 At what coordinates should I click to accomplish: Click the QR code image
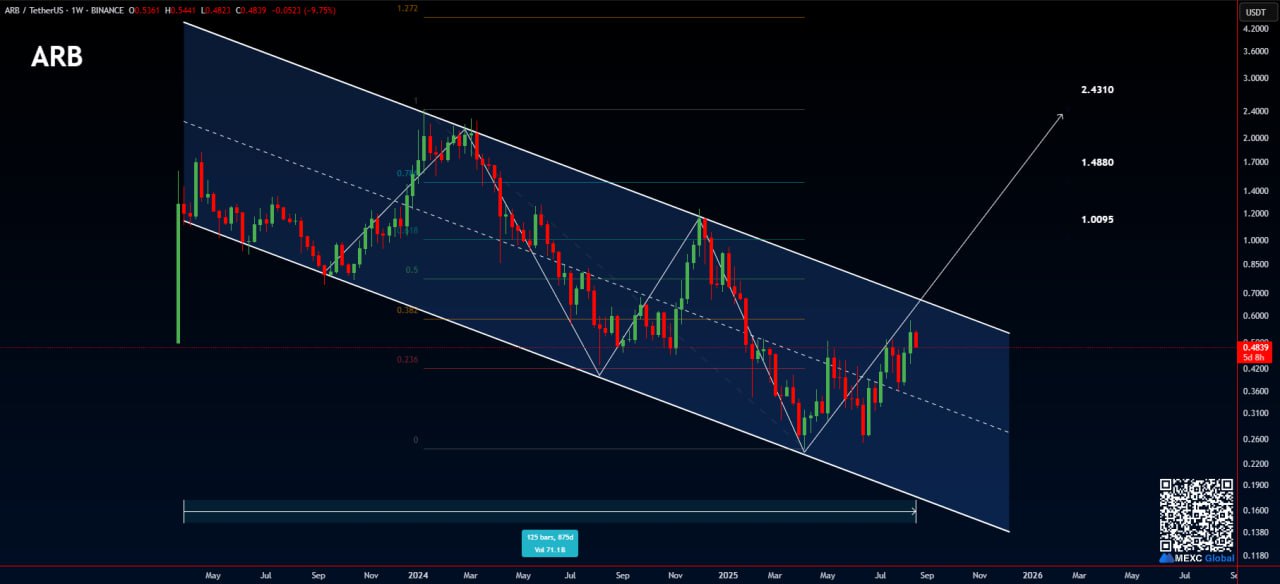[1196, 514]
